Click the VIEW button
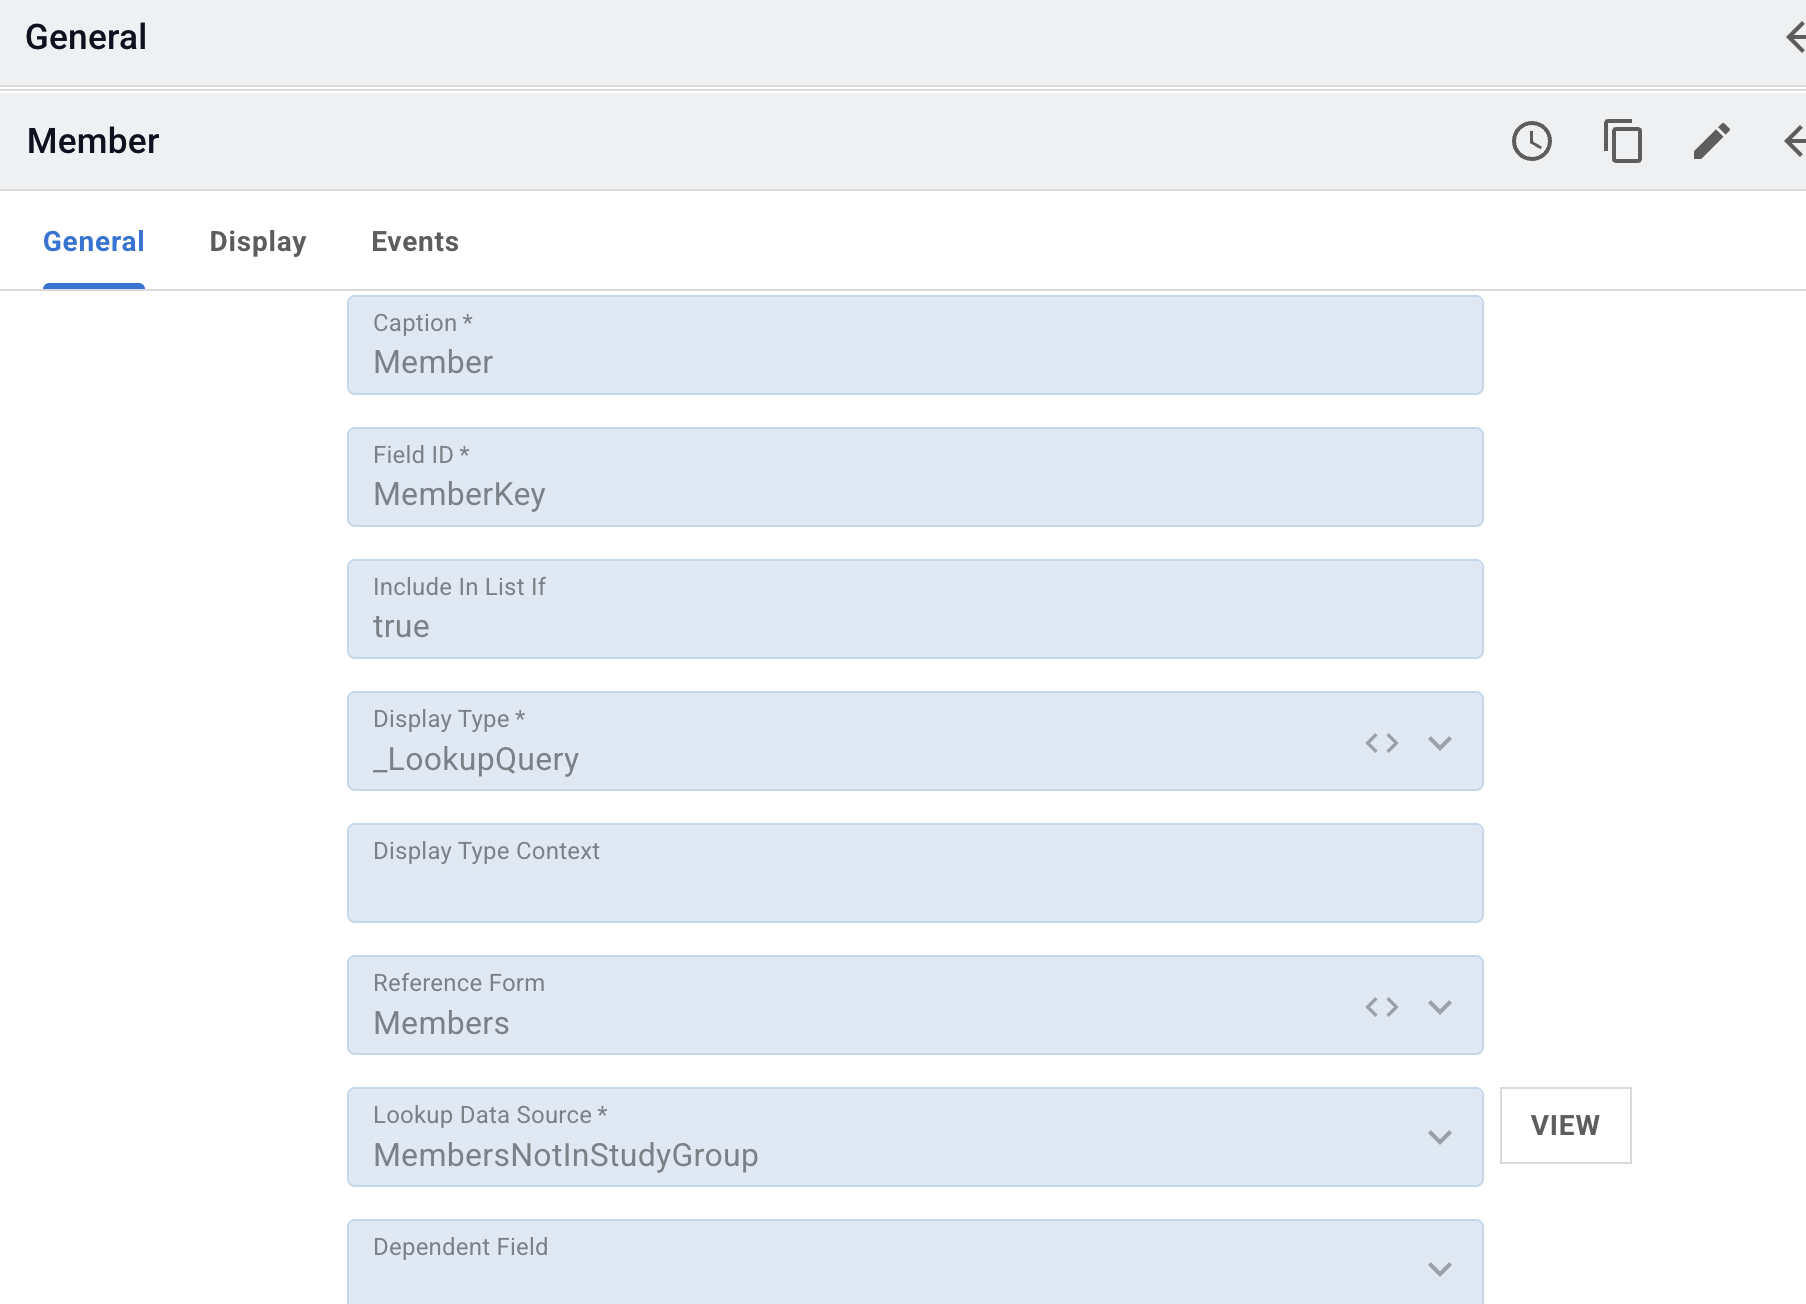The image size is (1806, 1304). [x=1565, y=1125]
